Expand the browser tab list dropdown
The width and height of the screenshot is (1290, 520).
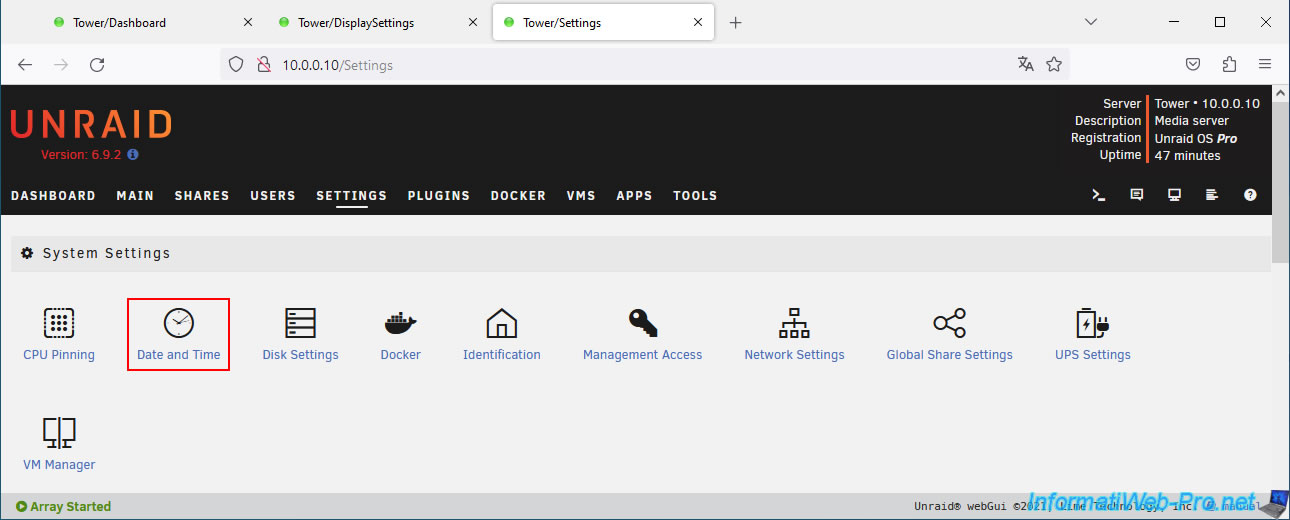click(1091, 22)
